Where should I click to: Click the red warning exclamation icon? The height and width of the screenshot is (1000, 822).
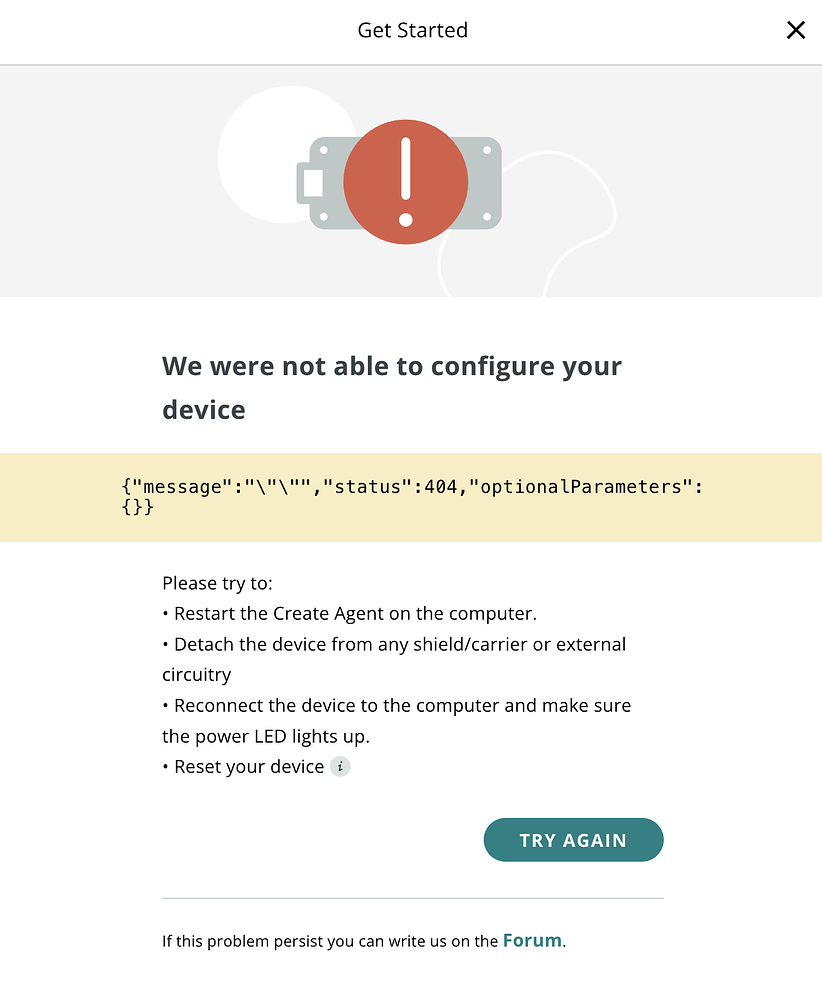click(x=405, y=181)
